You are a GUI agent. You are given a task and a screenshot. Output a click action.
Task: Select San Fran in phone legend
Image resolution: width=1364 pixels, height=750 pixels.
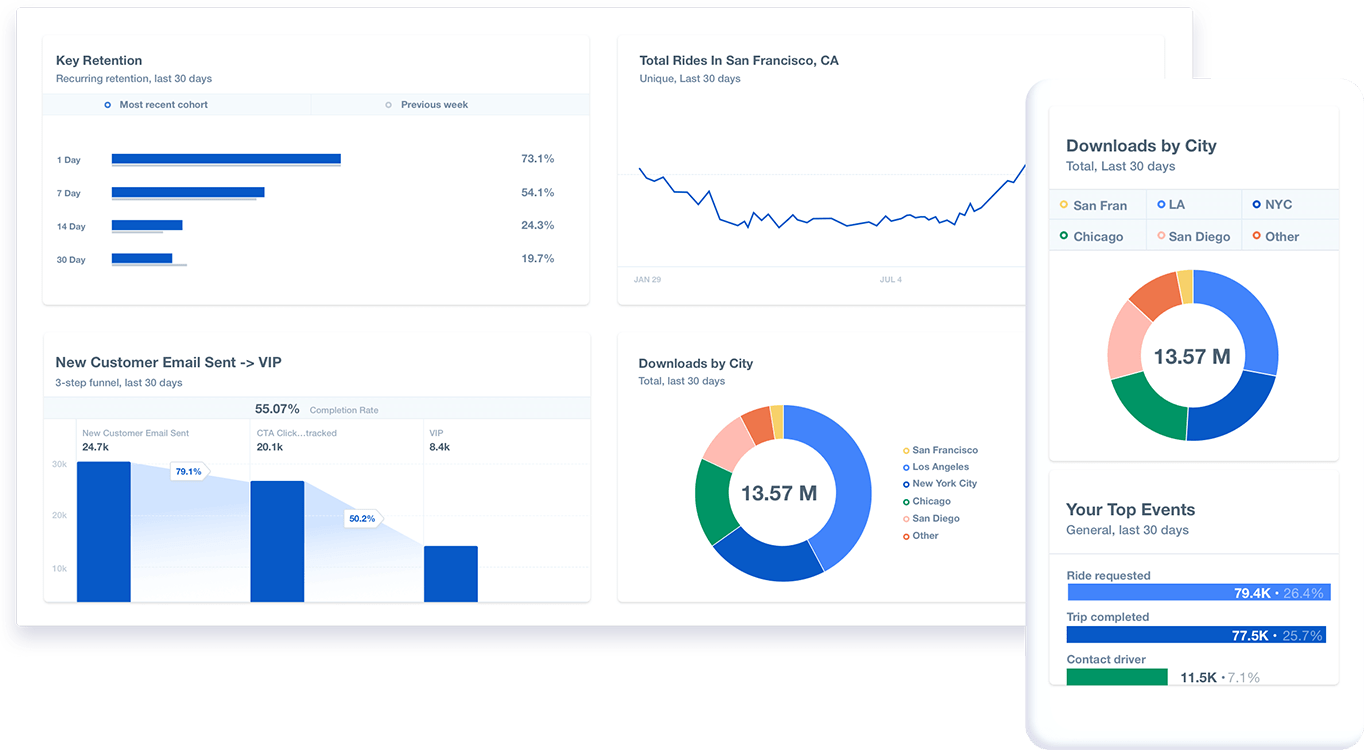pos(1093,205)
